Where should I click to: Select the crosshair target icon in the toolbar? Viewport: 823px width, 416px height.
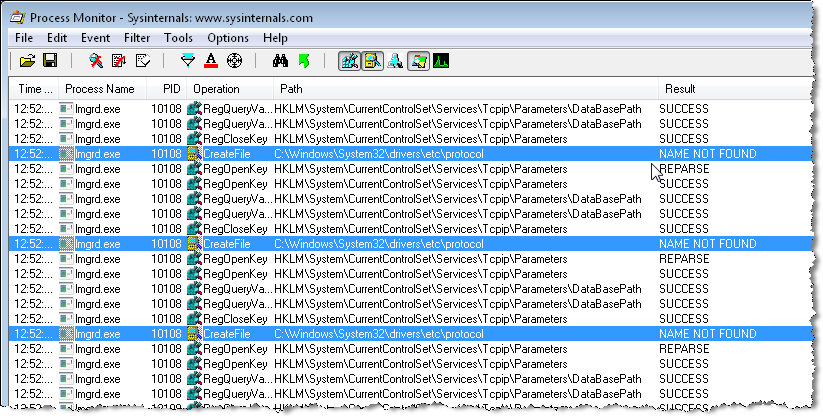tap(235, 61)
